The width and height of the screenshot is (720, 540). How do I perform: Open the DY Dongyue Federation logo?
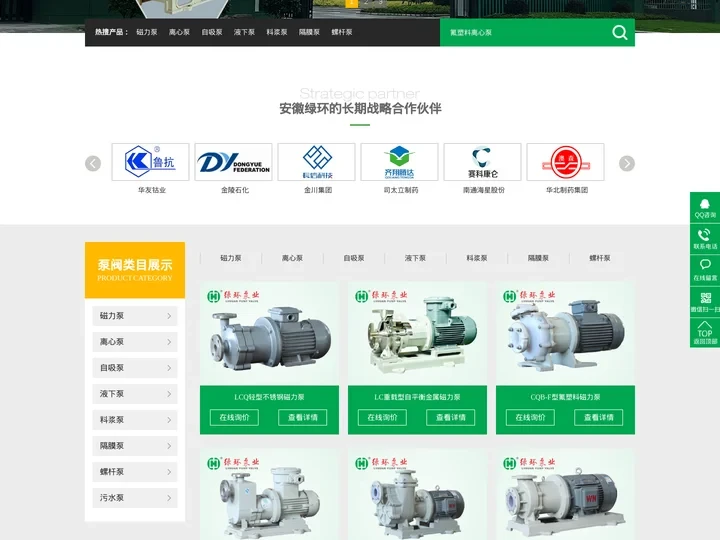point(233,162)
